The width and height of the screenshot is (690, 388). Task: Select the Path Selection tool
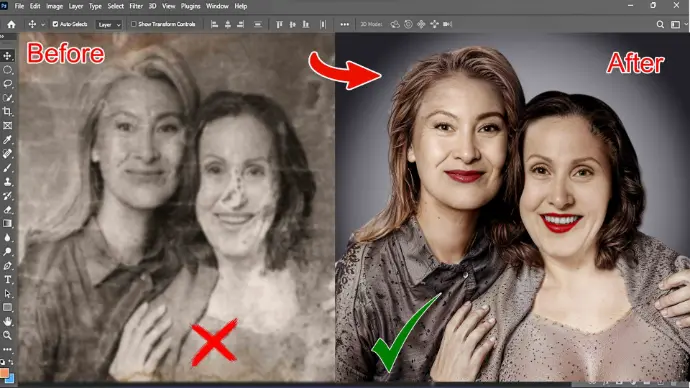pos(7,294)
